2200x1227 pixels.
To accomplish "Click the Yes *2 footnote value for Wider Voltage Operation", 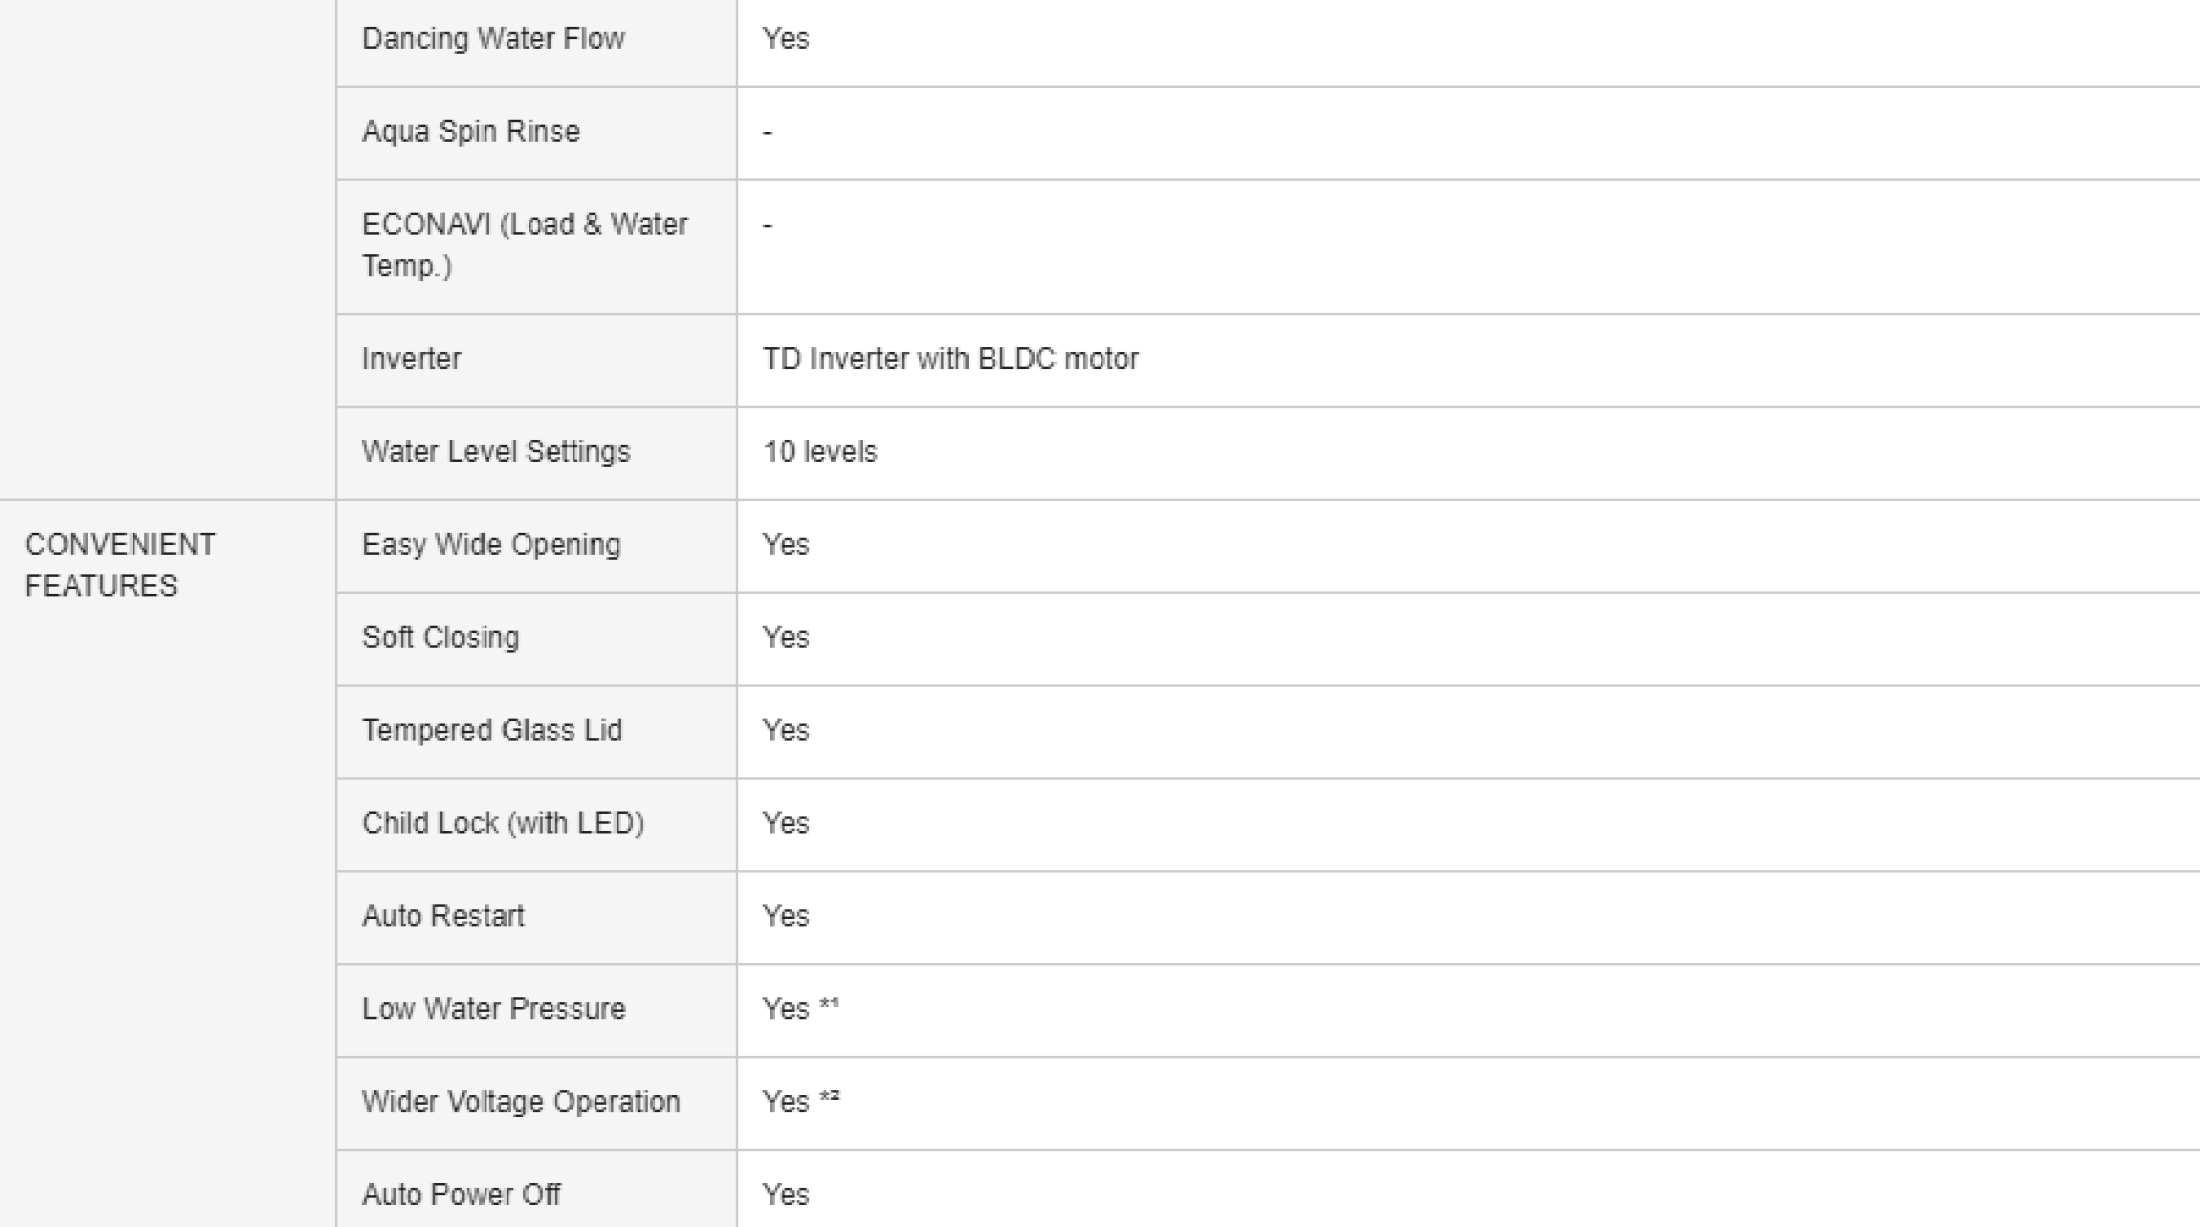I will pos(800,1102).
